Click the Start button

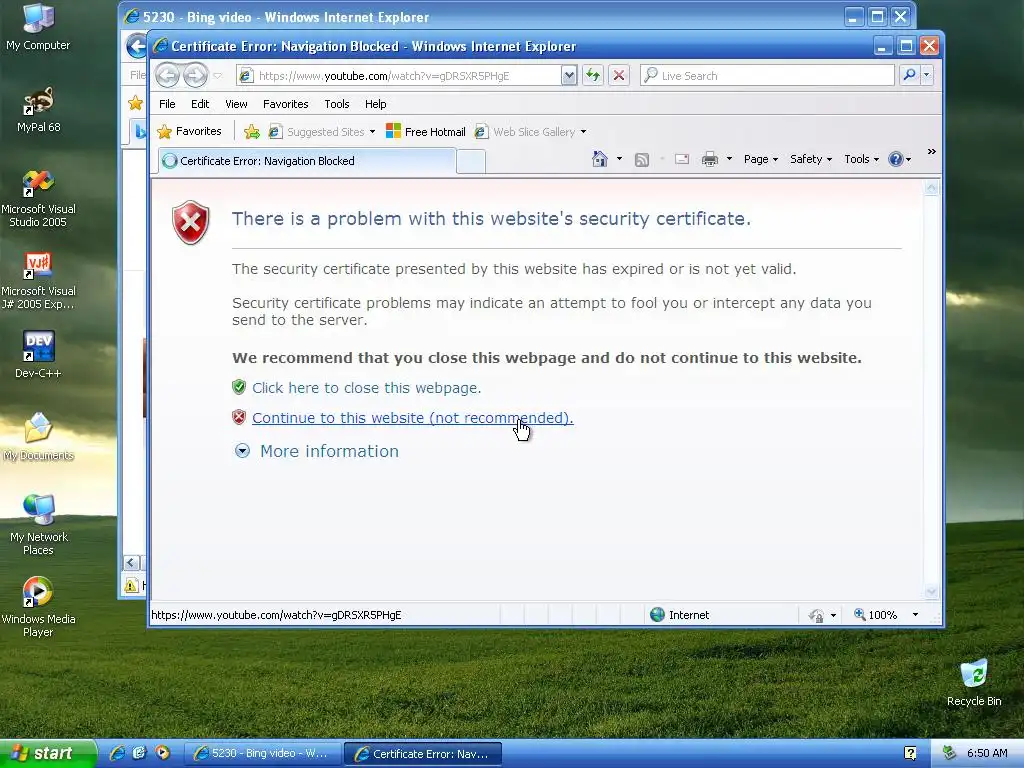(47, 753)
